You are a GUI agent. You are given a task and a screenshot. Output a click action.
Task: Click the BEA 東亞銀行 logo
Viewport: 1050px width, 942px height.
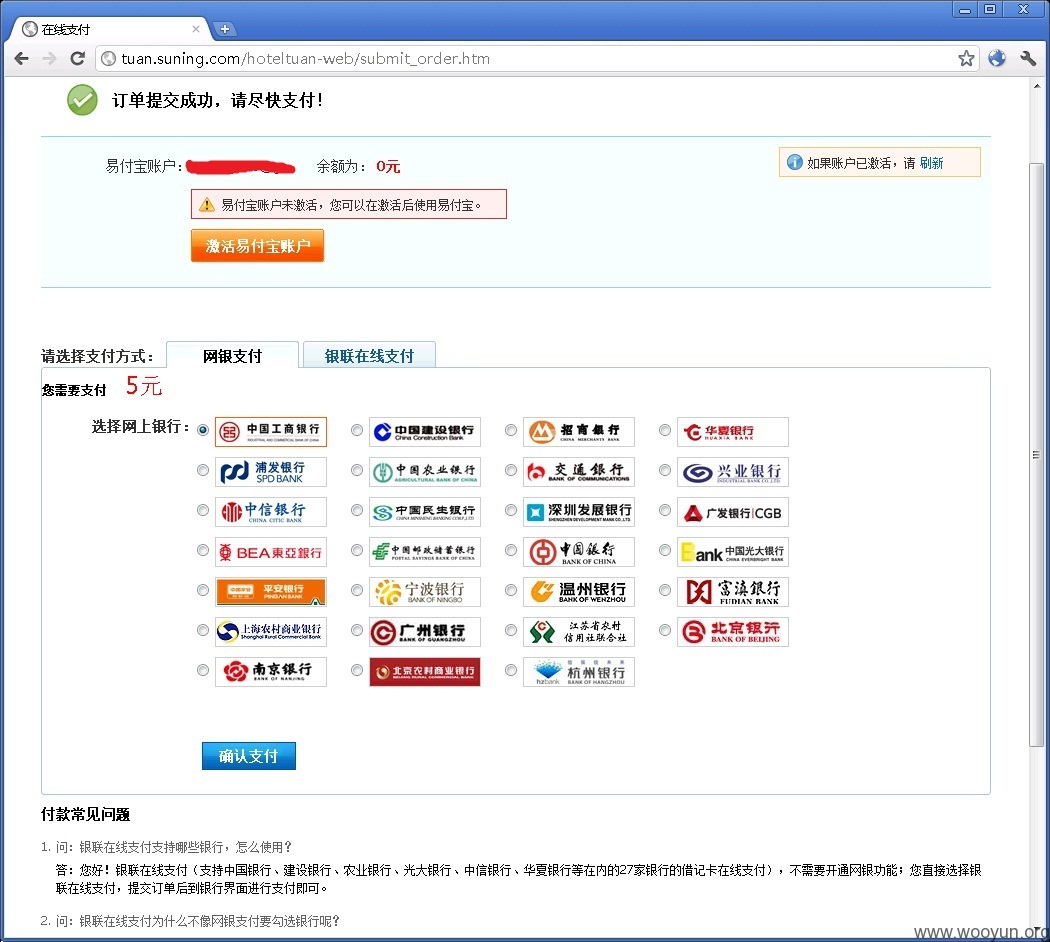click(x=271, y=552)
